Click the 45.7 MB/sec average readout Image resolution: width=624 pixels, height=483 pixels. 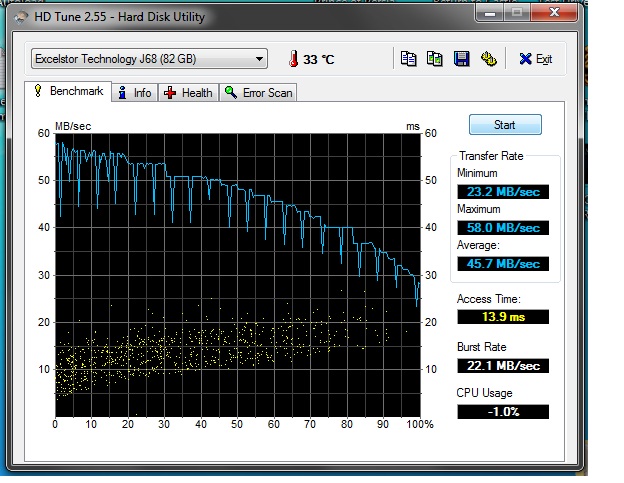(x=503, y=264)
